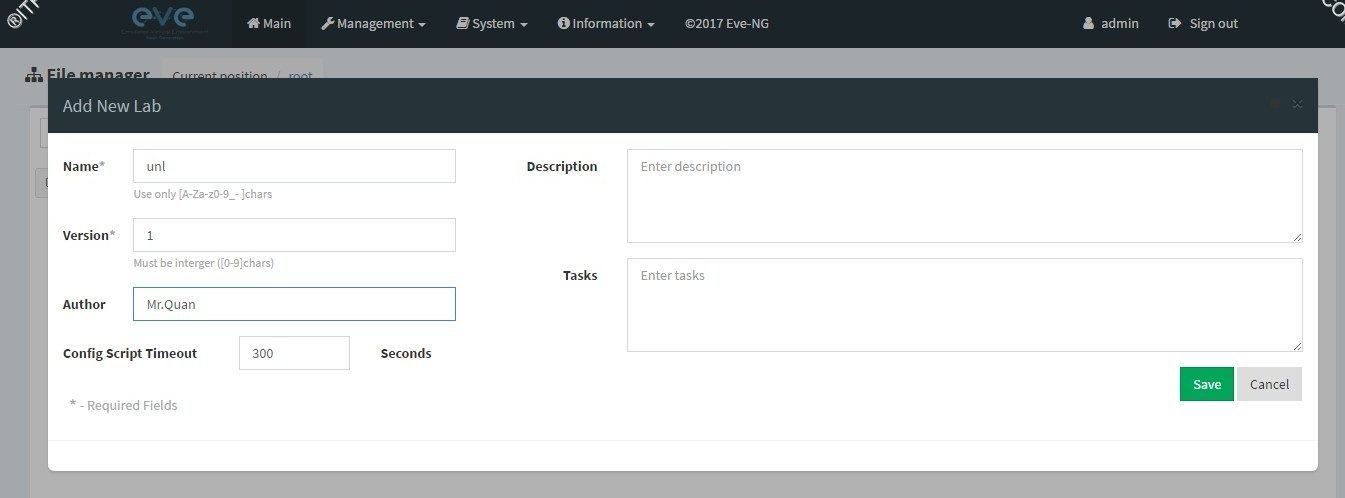Close the Add New Lab dialog
The image size is (1345, 498).
pyautogui.click(x=1297, y=104)
